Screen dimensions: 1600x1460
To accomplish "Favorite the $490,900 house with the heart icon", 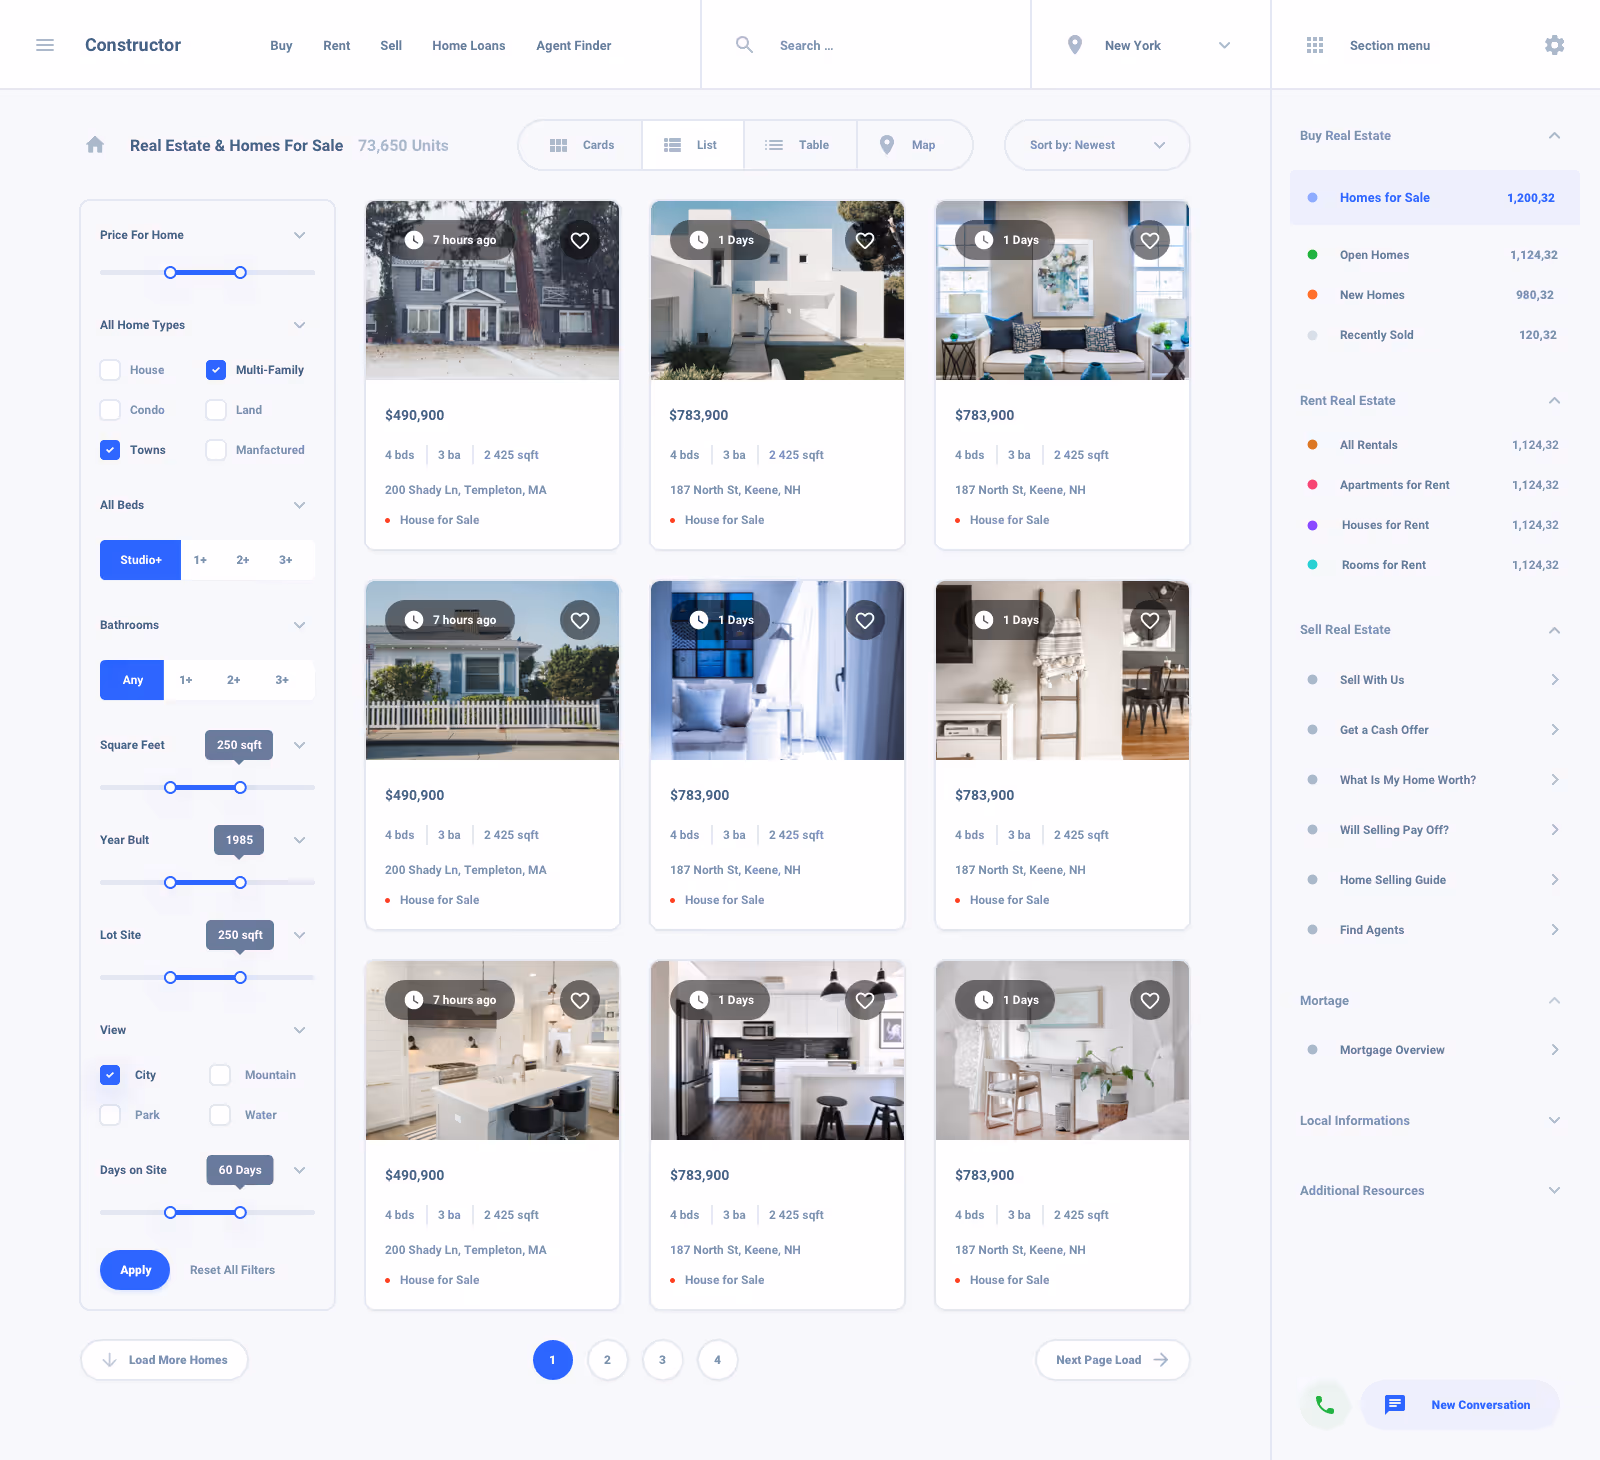I will coord(580,240).
